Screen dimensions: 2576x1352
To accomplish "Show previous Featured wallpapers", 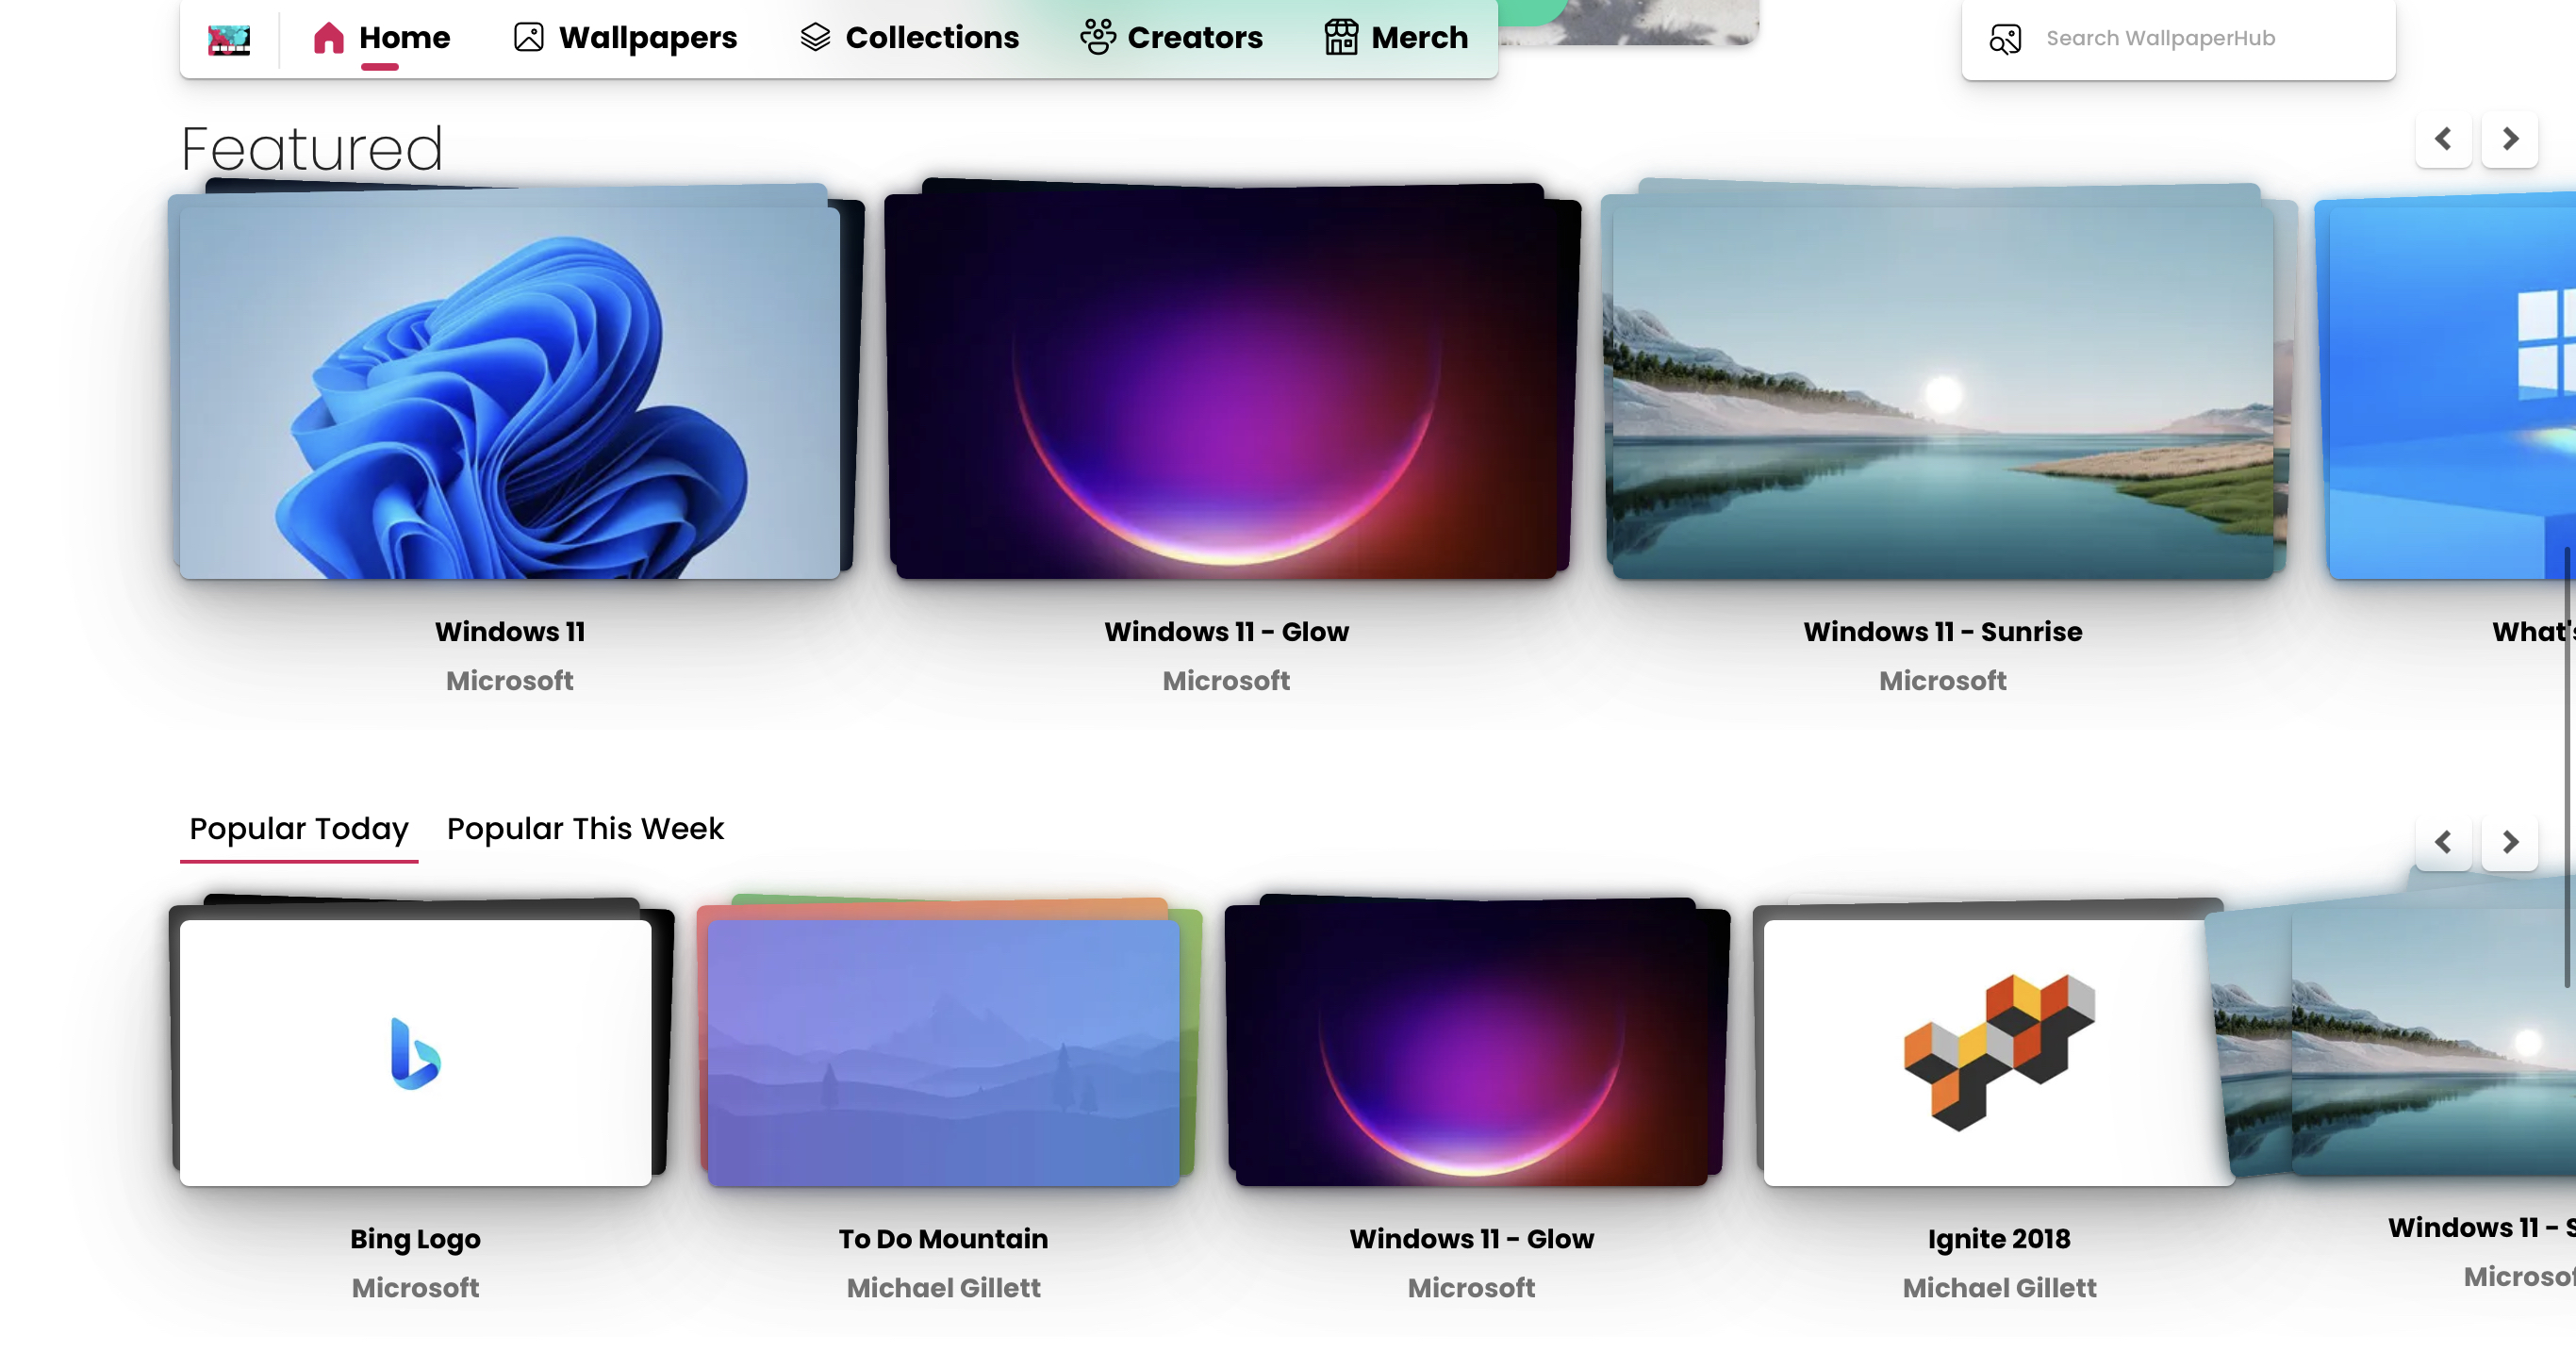I will point(2443,139).
